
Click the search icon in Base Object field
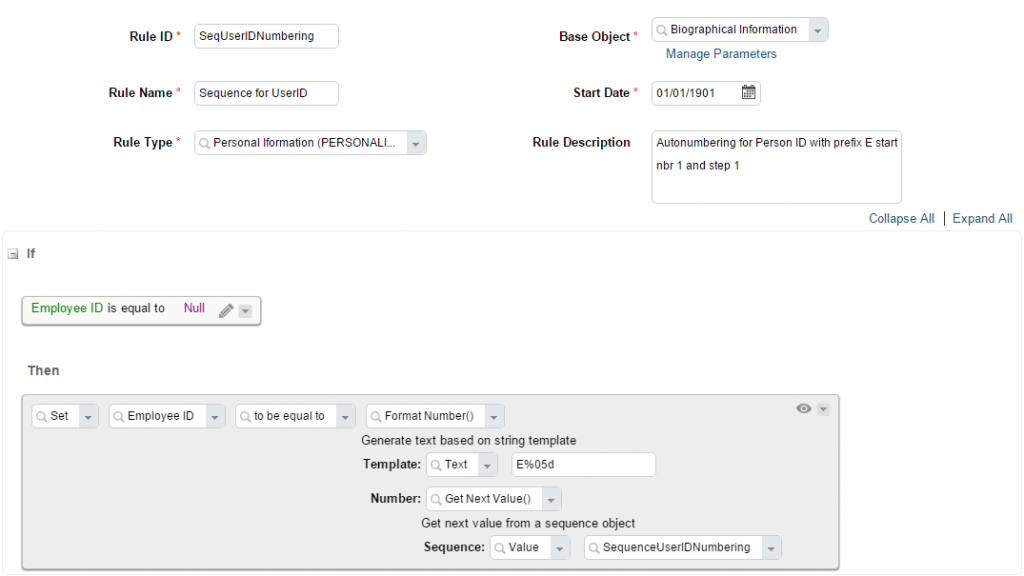pos(662,30)
